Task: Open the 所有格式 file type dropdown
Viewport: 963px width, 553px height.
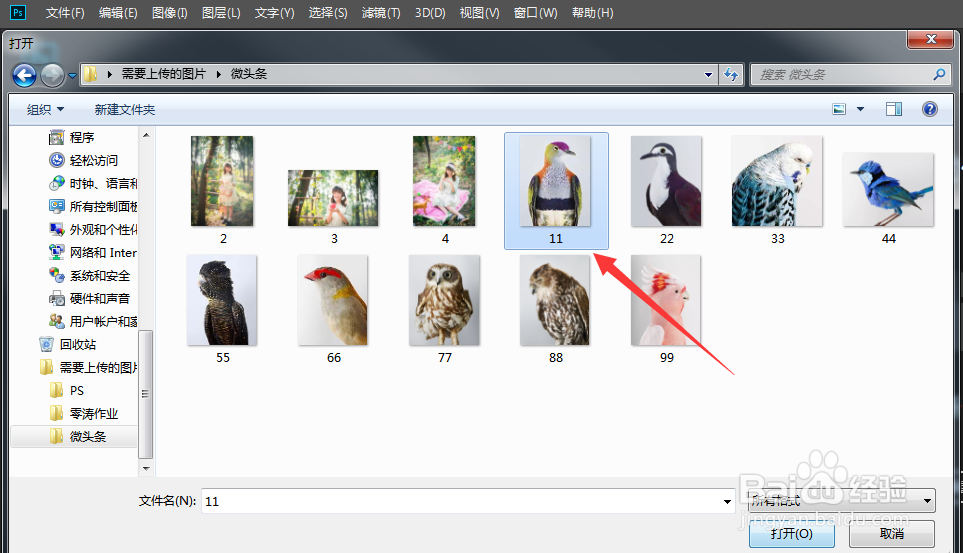Action: [841, 501]
